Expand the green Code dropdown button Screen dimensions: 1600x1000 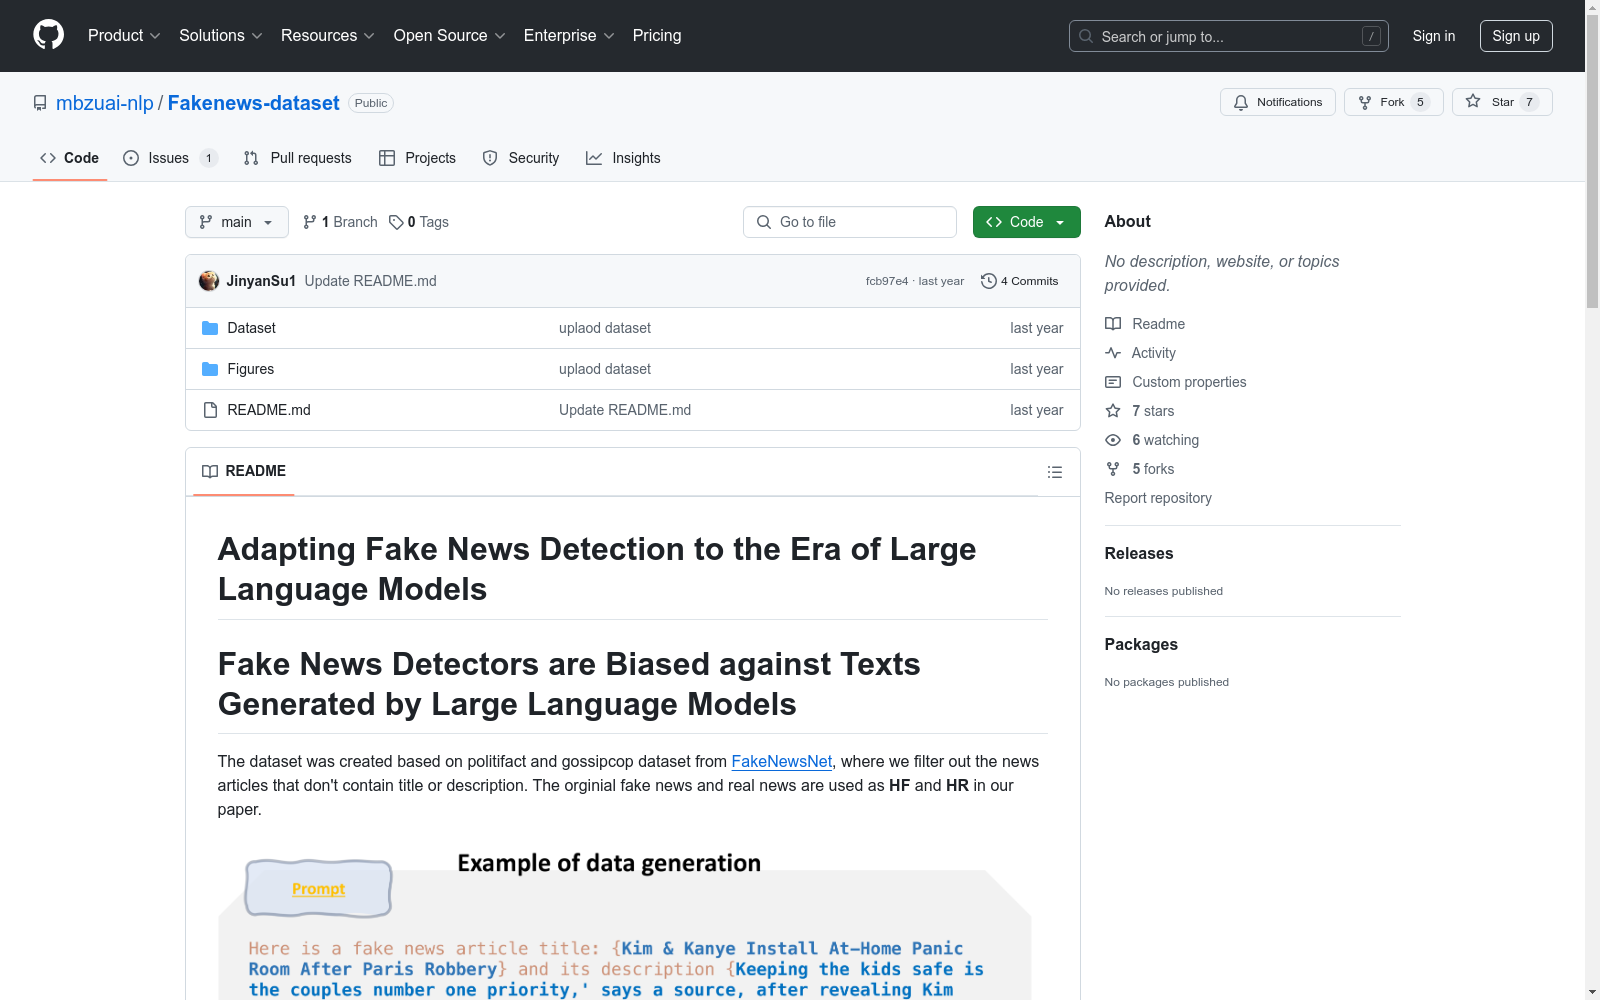1026,222
